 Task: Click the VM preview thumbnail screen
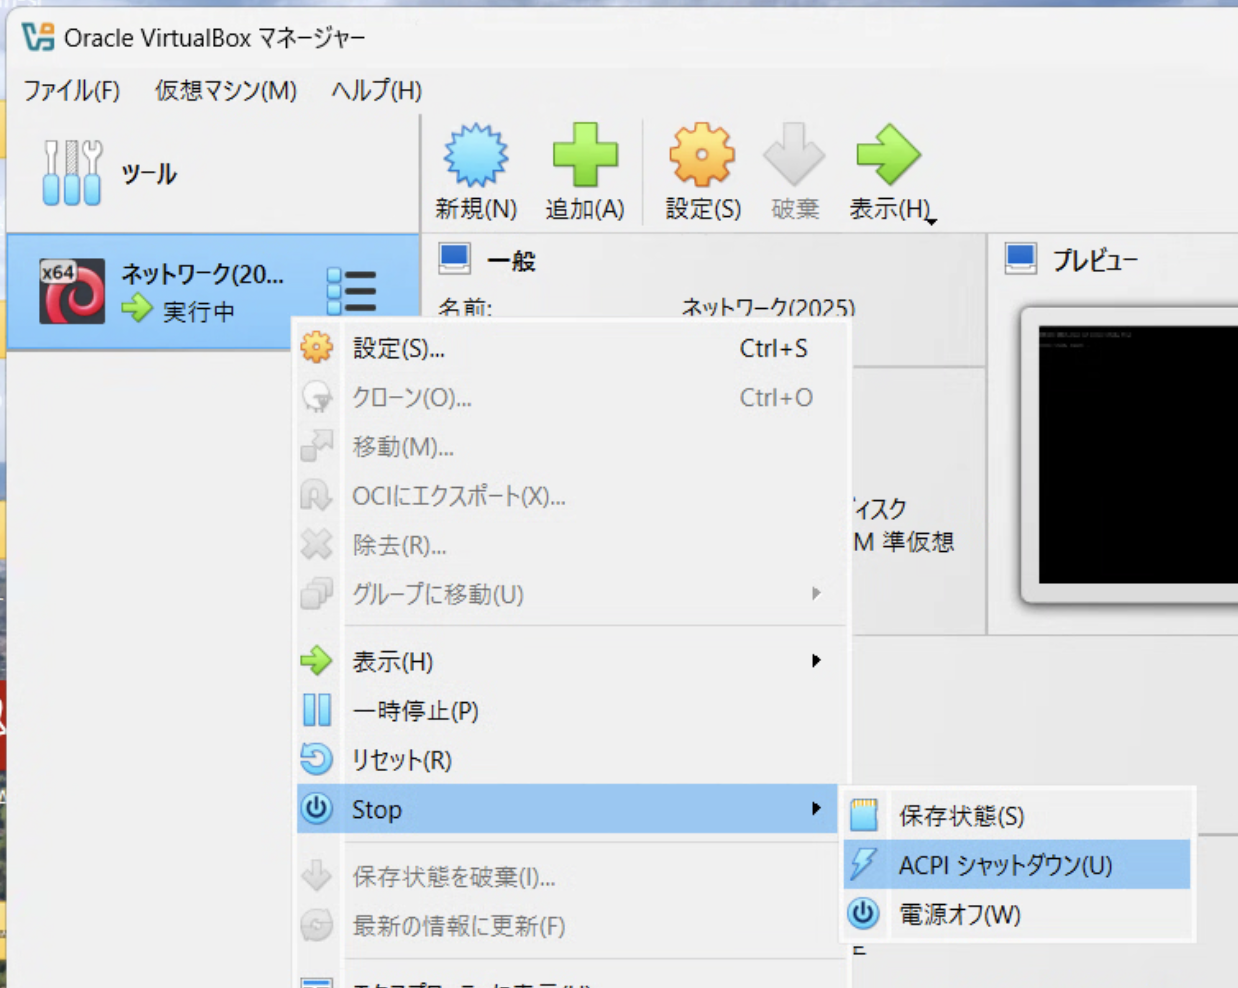pyautogui.click(x=1138, y=454)
